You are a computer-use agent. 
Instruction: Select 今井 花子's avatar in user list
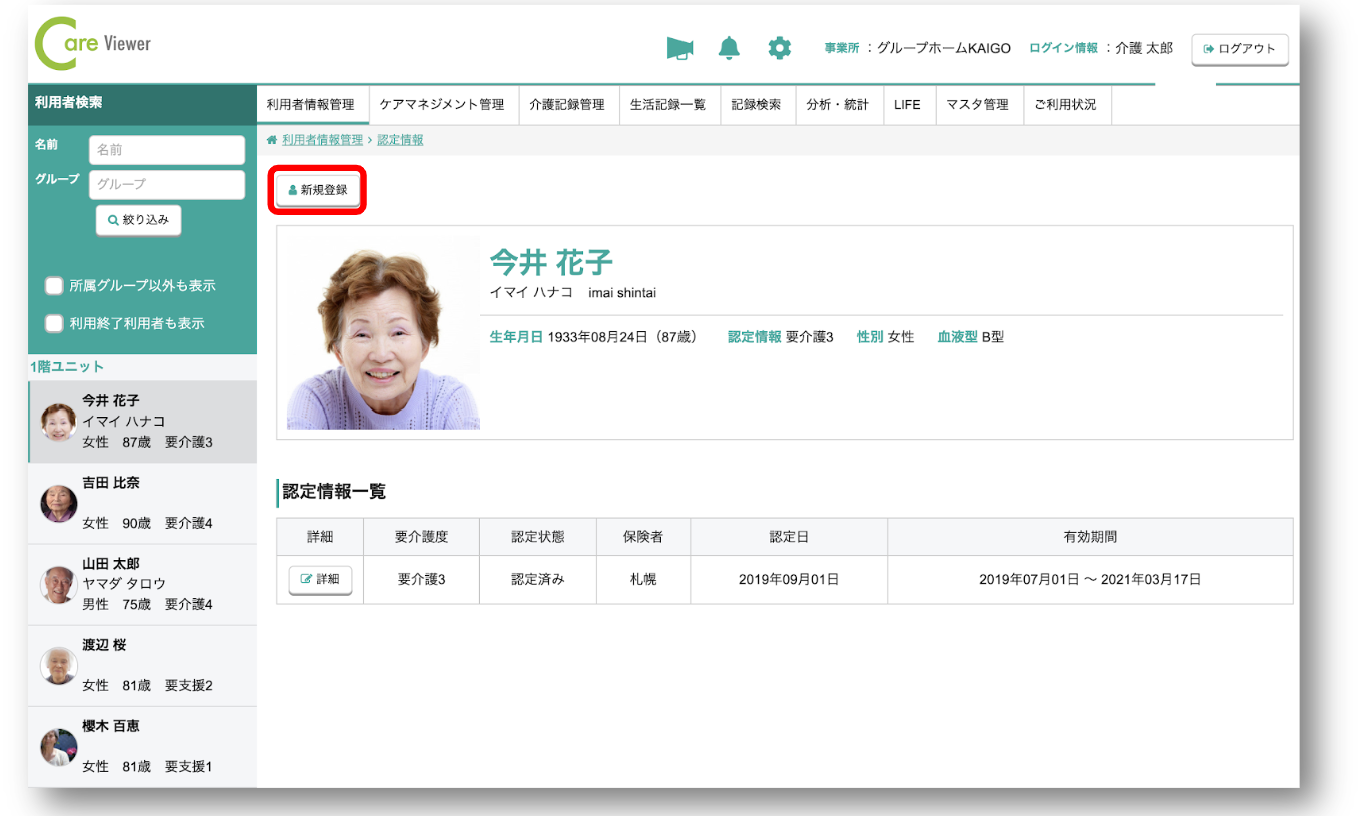[58, 422]
